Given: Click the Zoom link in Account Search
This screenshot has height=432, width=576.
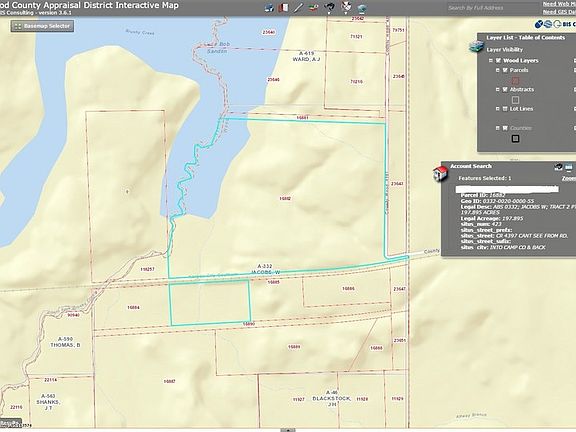Looking at the screenshot, I should click(569, 179).
